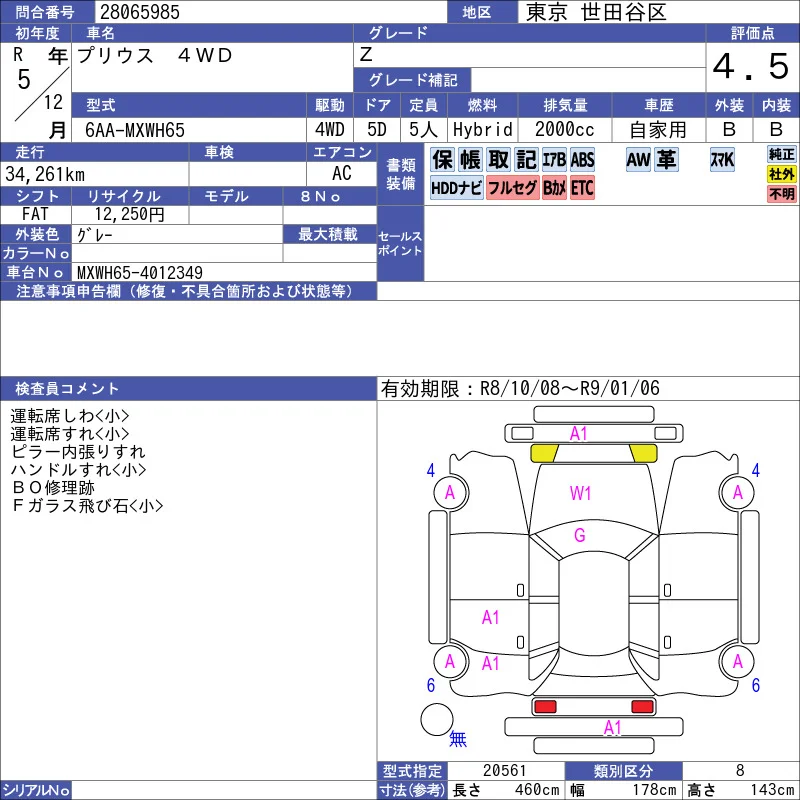Screen dimensions: 800x800
Task: Select the HDDナビ navigation badge
Action: [457, 188]
